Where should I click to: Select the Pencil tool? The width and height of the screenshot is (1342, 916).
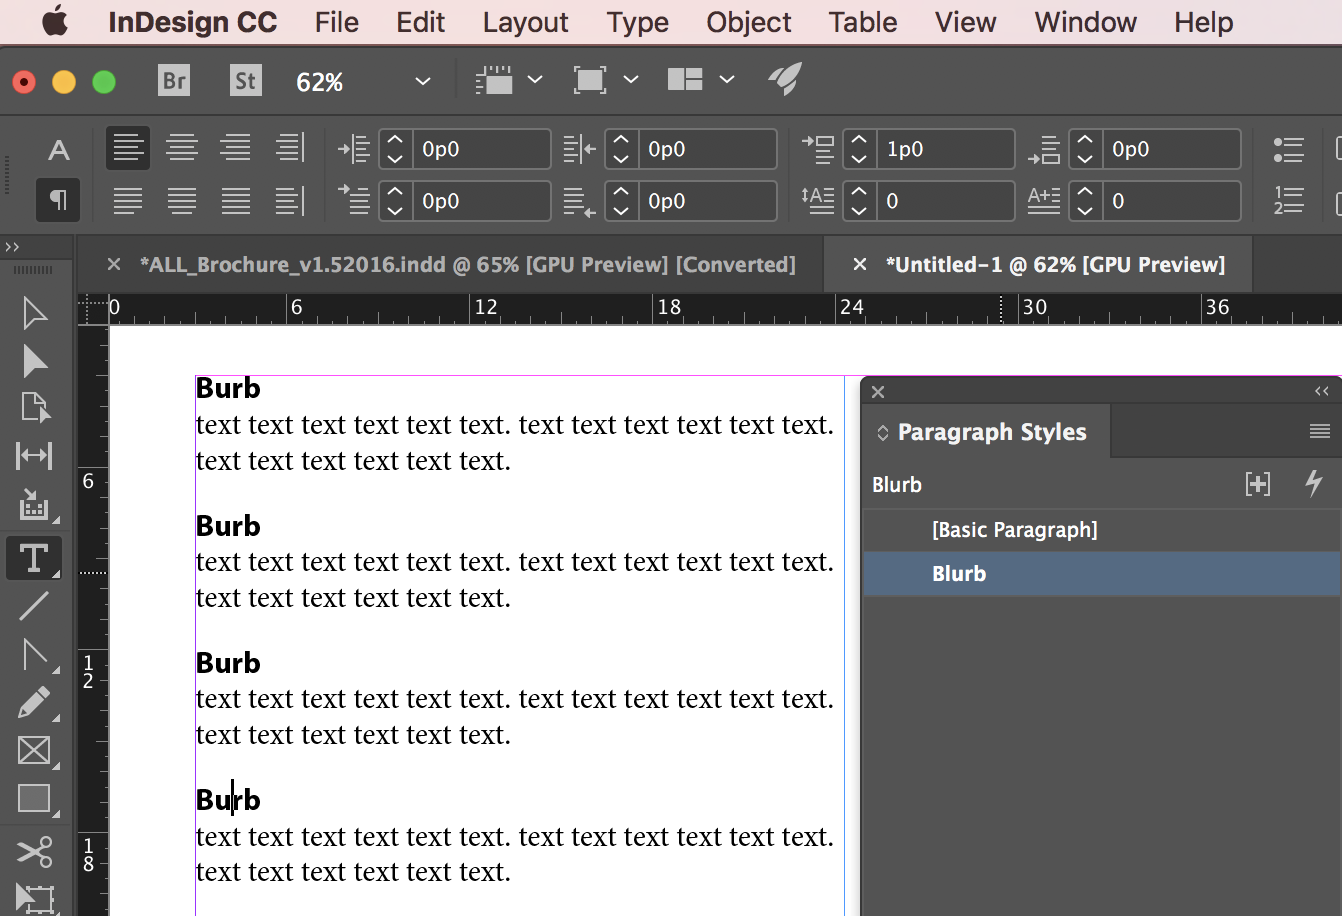click(34, 703)
